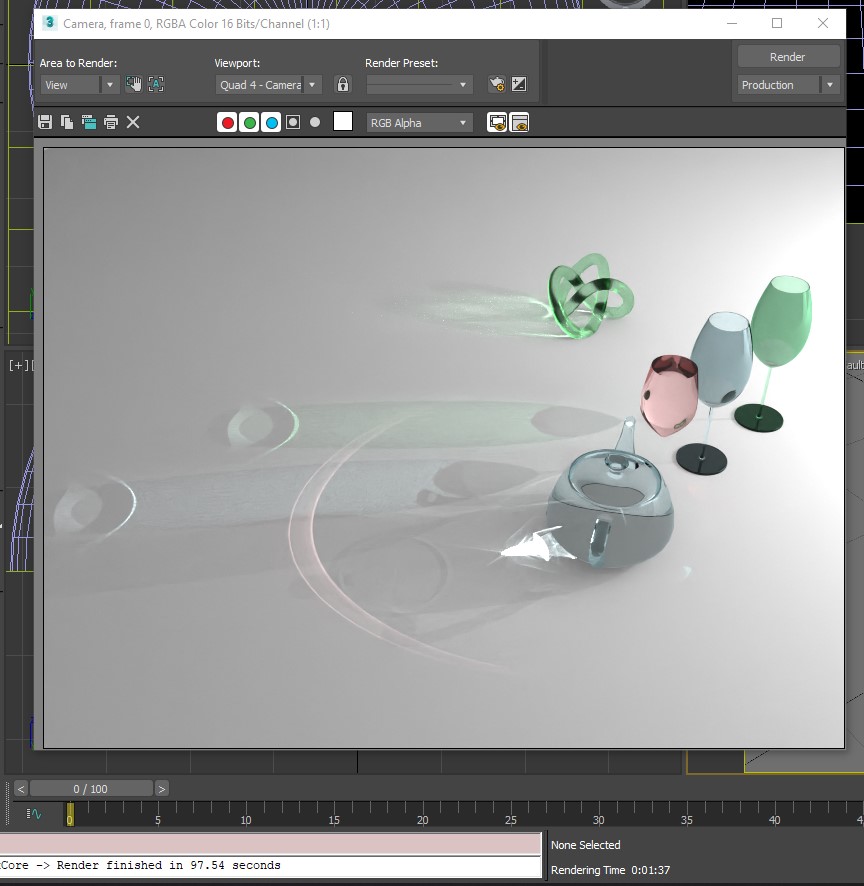Expand the Production render mode dropdown
This screenshot has width=864, height=886.
829,85
